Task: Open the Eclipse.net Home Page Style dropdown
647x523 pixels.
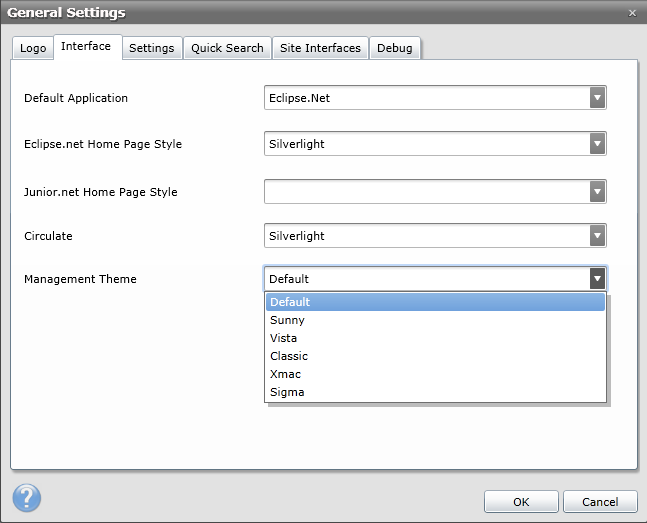Action: click(597, 144)
